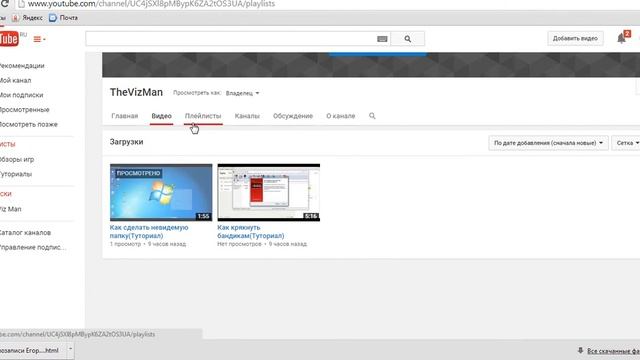Open the Обсуждение tab
Screen dimensions: 640x360
tap(293, 116)
